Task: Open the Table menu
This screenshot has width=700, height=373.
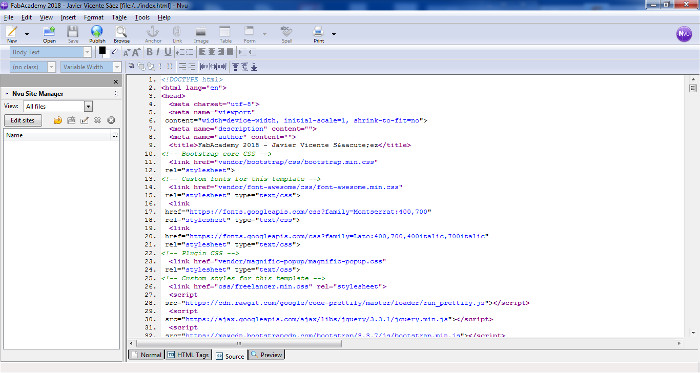Action: coord(119,18)
